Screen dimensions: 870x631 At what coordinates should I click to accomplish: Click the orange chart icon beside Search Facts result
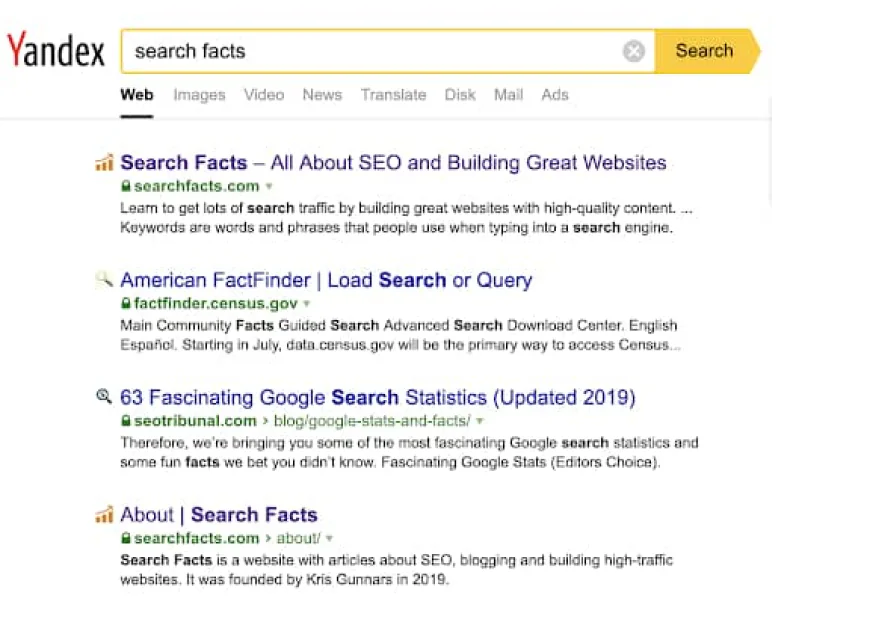point(104,161)
